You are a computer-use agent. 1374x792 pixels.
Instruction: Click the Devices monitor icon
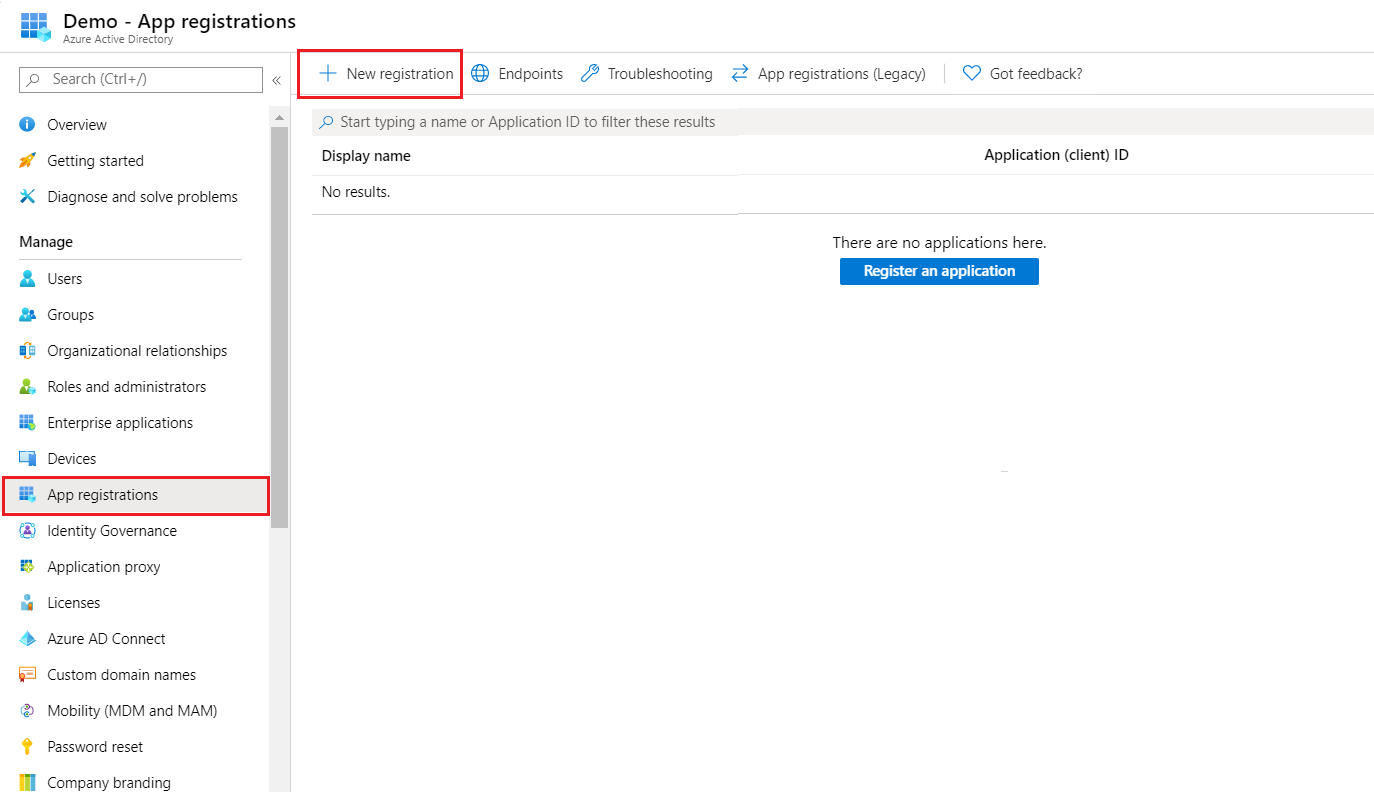27,459
